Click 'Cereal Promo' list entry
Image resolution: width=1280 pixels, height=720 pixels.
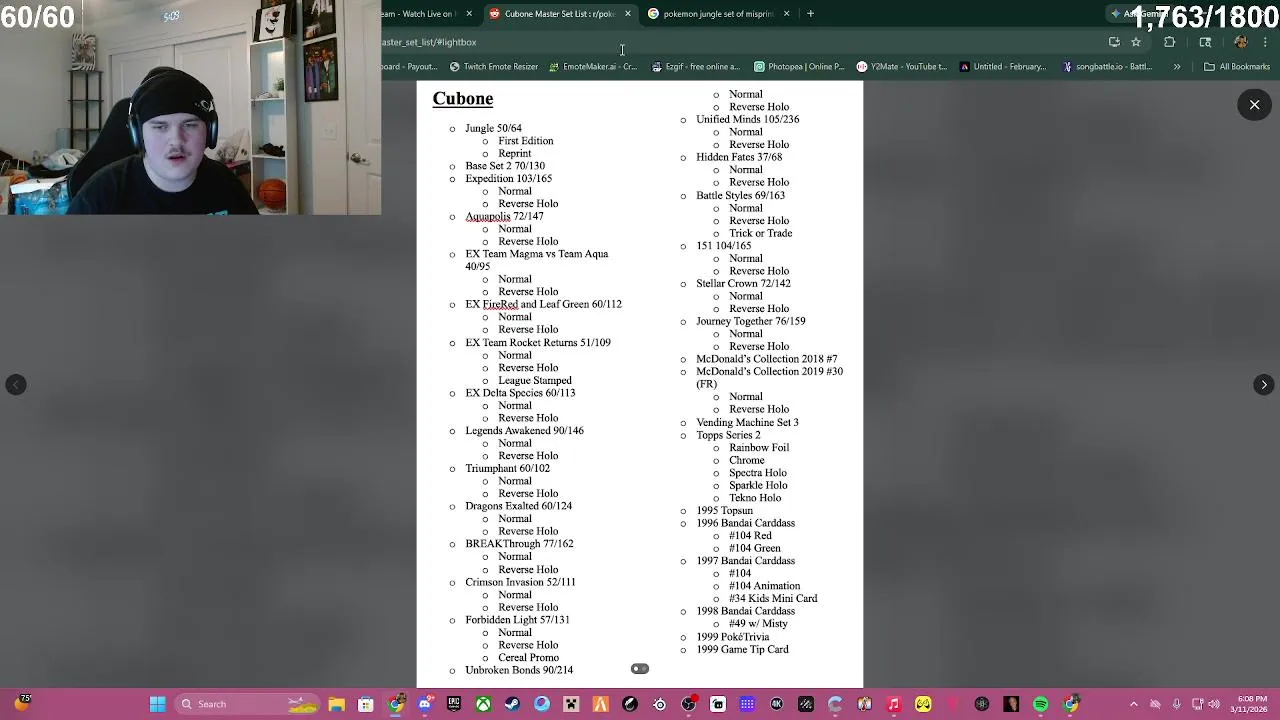click(528, 657)
